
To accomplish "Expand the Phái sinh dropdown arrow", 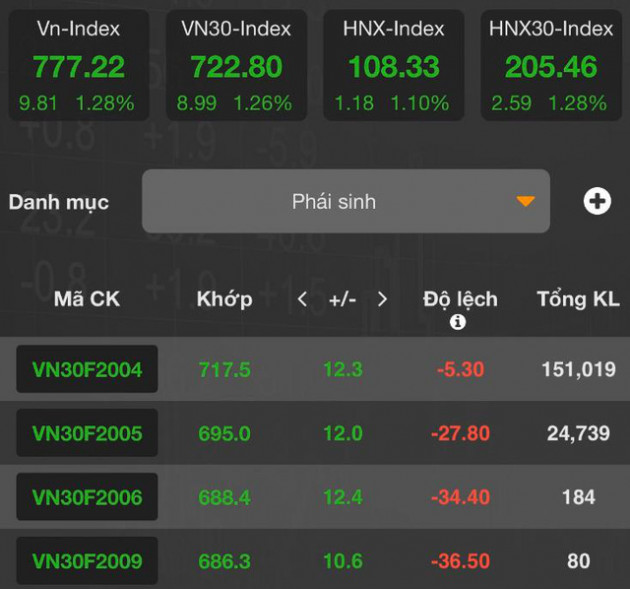I will (x=525, y=201).
